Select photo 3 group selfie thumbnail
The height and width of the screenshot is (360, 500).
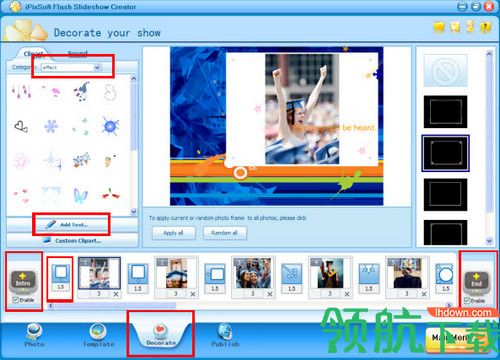coord(253,273)
